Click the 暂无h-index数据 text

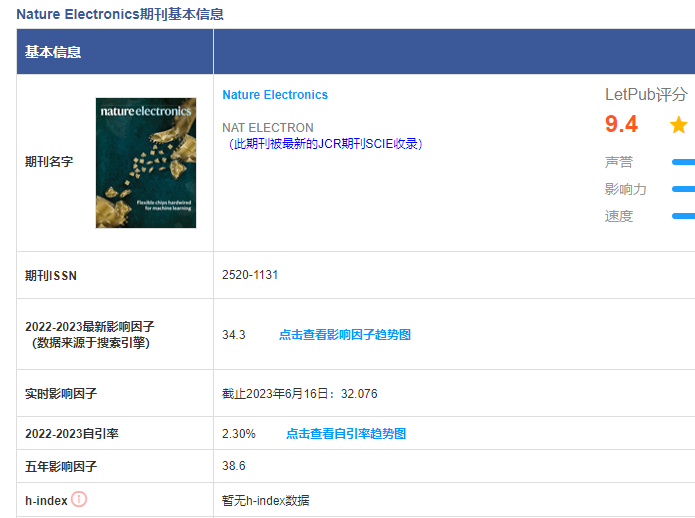(x=266, y=500)
